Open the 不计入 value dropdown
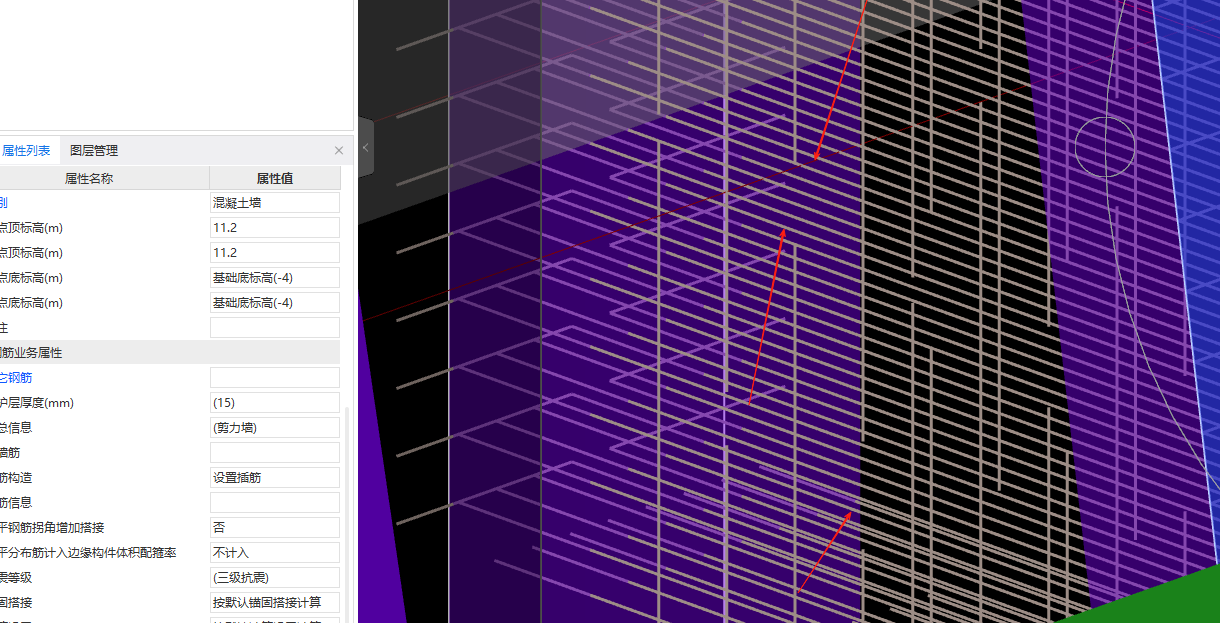This screenshot has height=623, width=1220. tap(275, 552)
